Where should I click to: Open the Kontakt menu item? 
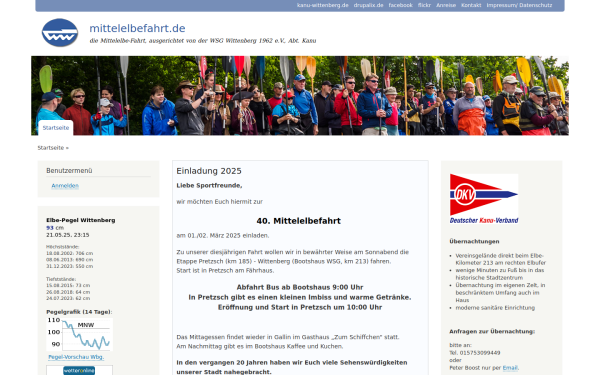(471, 5)
